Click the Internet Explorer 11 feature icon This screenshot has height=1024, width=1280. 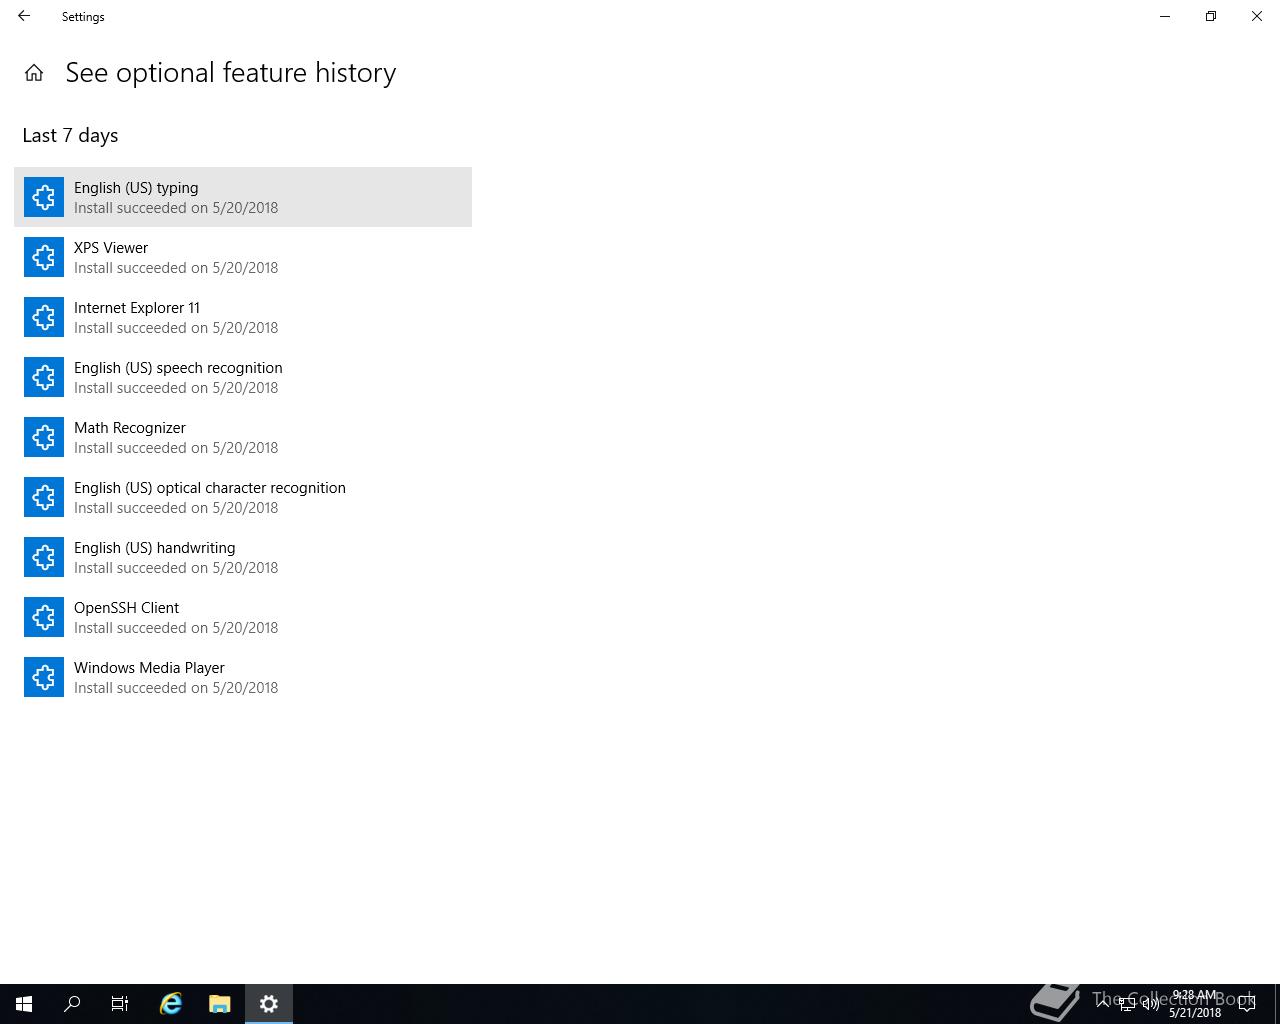44,317
